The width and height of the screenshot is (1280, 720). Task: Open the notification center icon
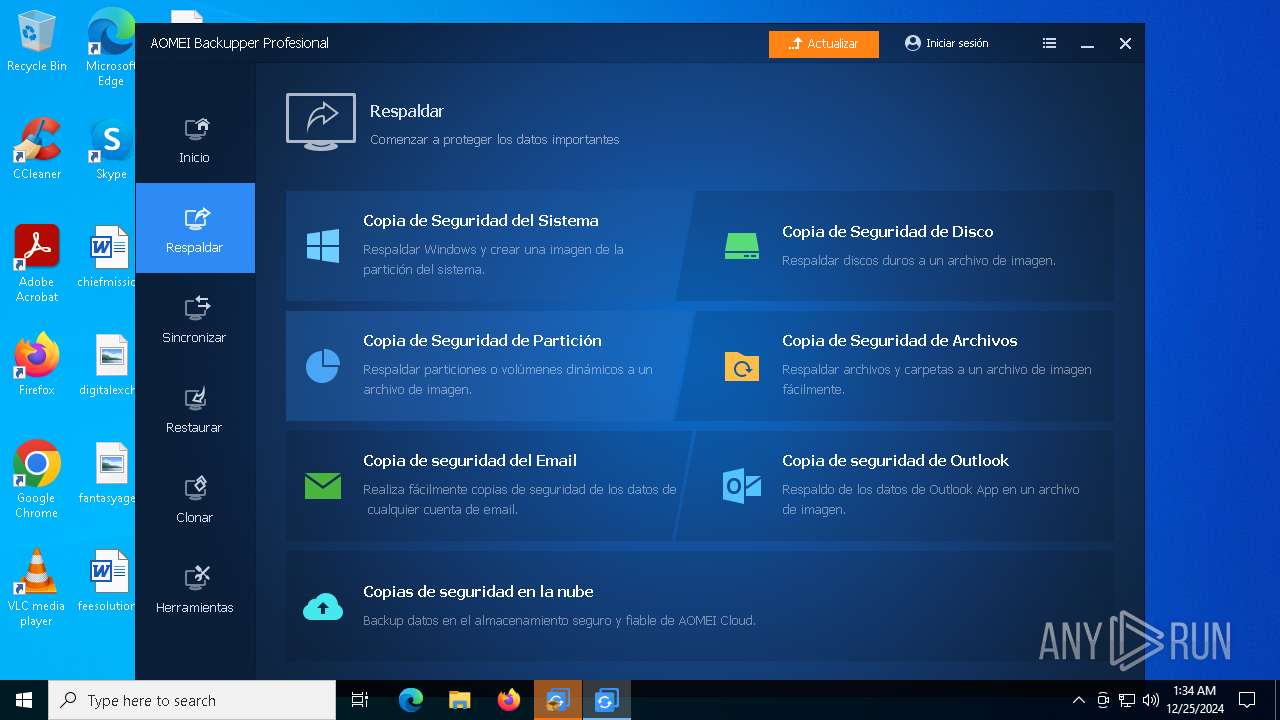point(1247,700)
